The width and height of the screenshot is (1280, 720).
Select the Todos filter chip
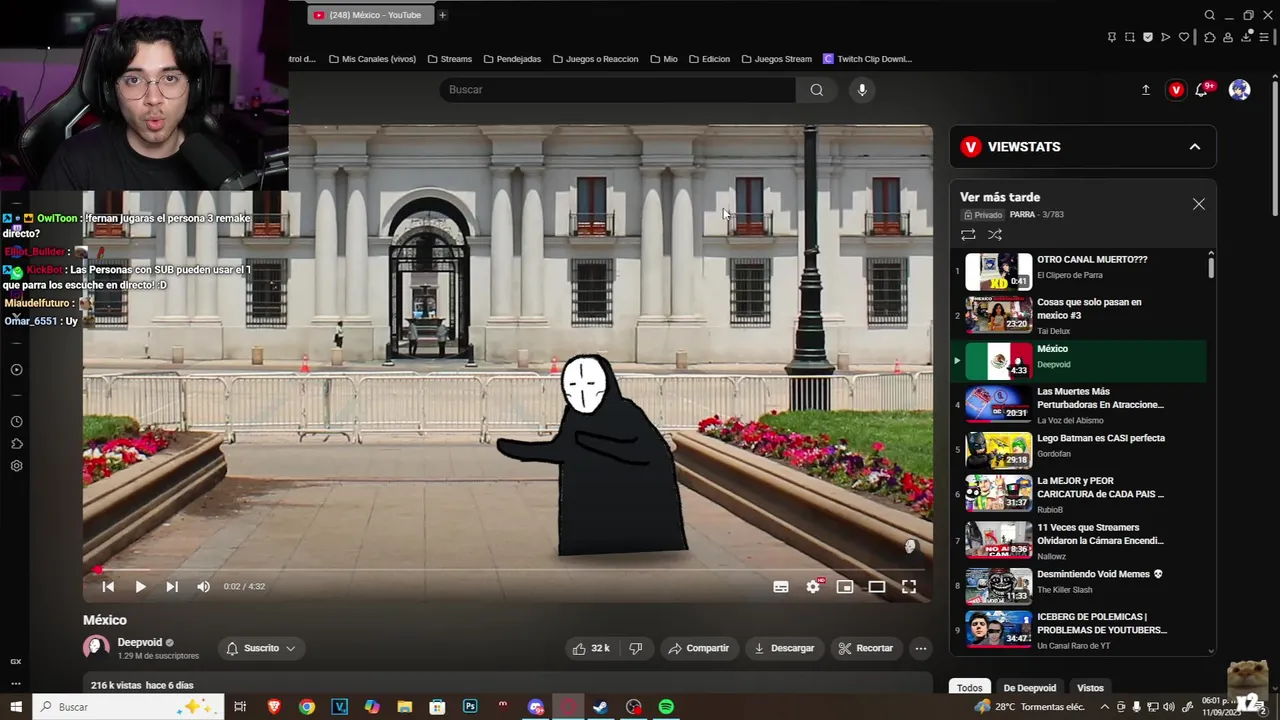970,688
